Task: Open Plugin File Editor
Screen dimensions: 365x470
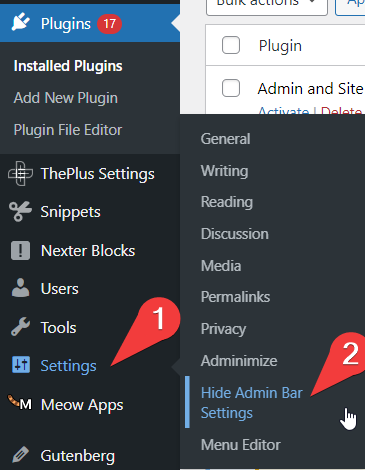Action: 68,130
